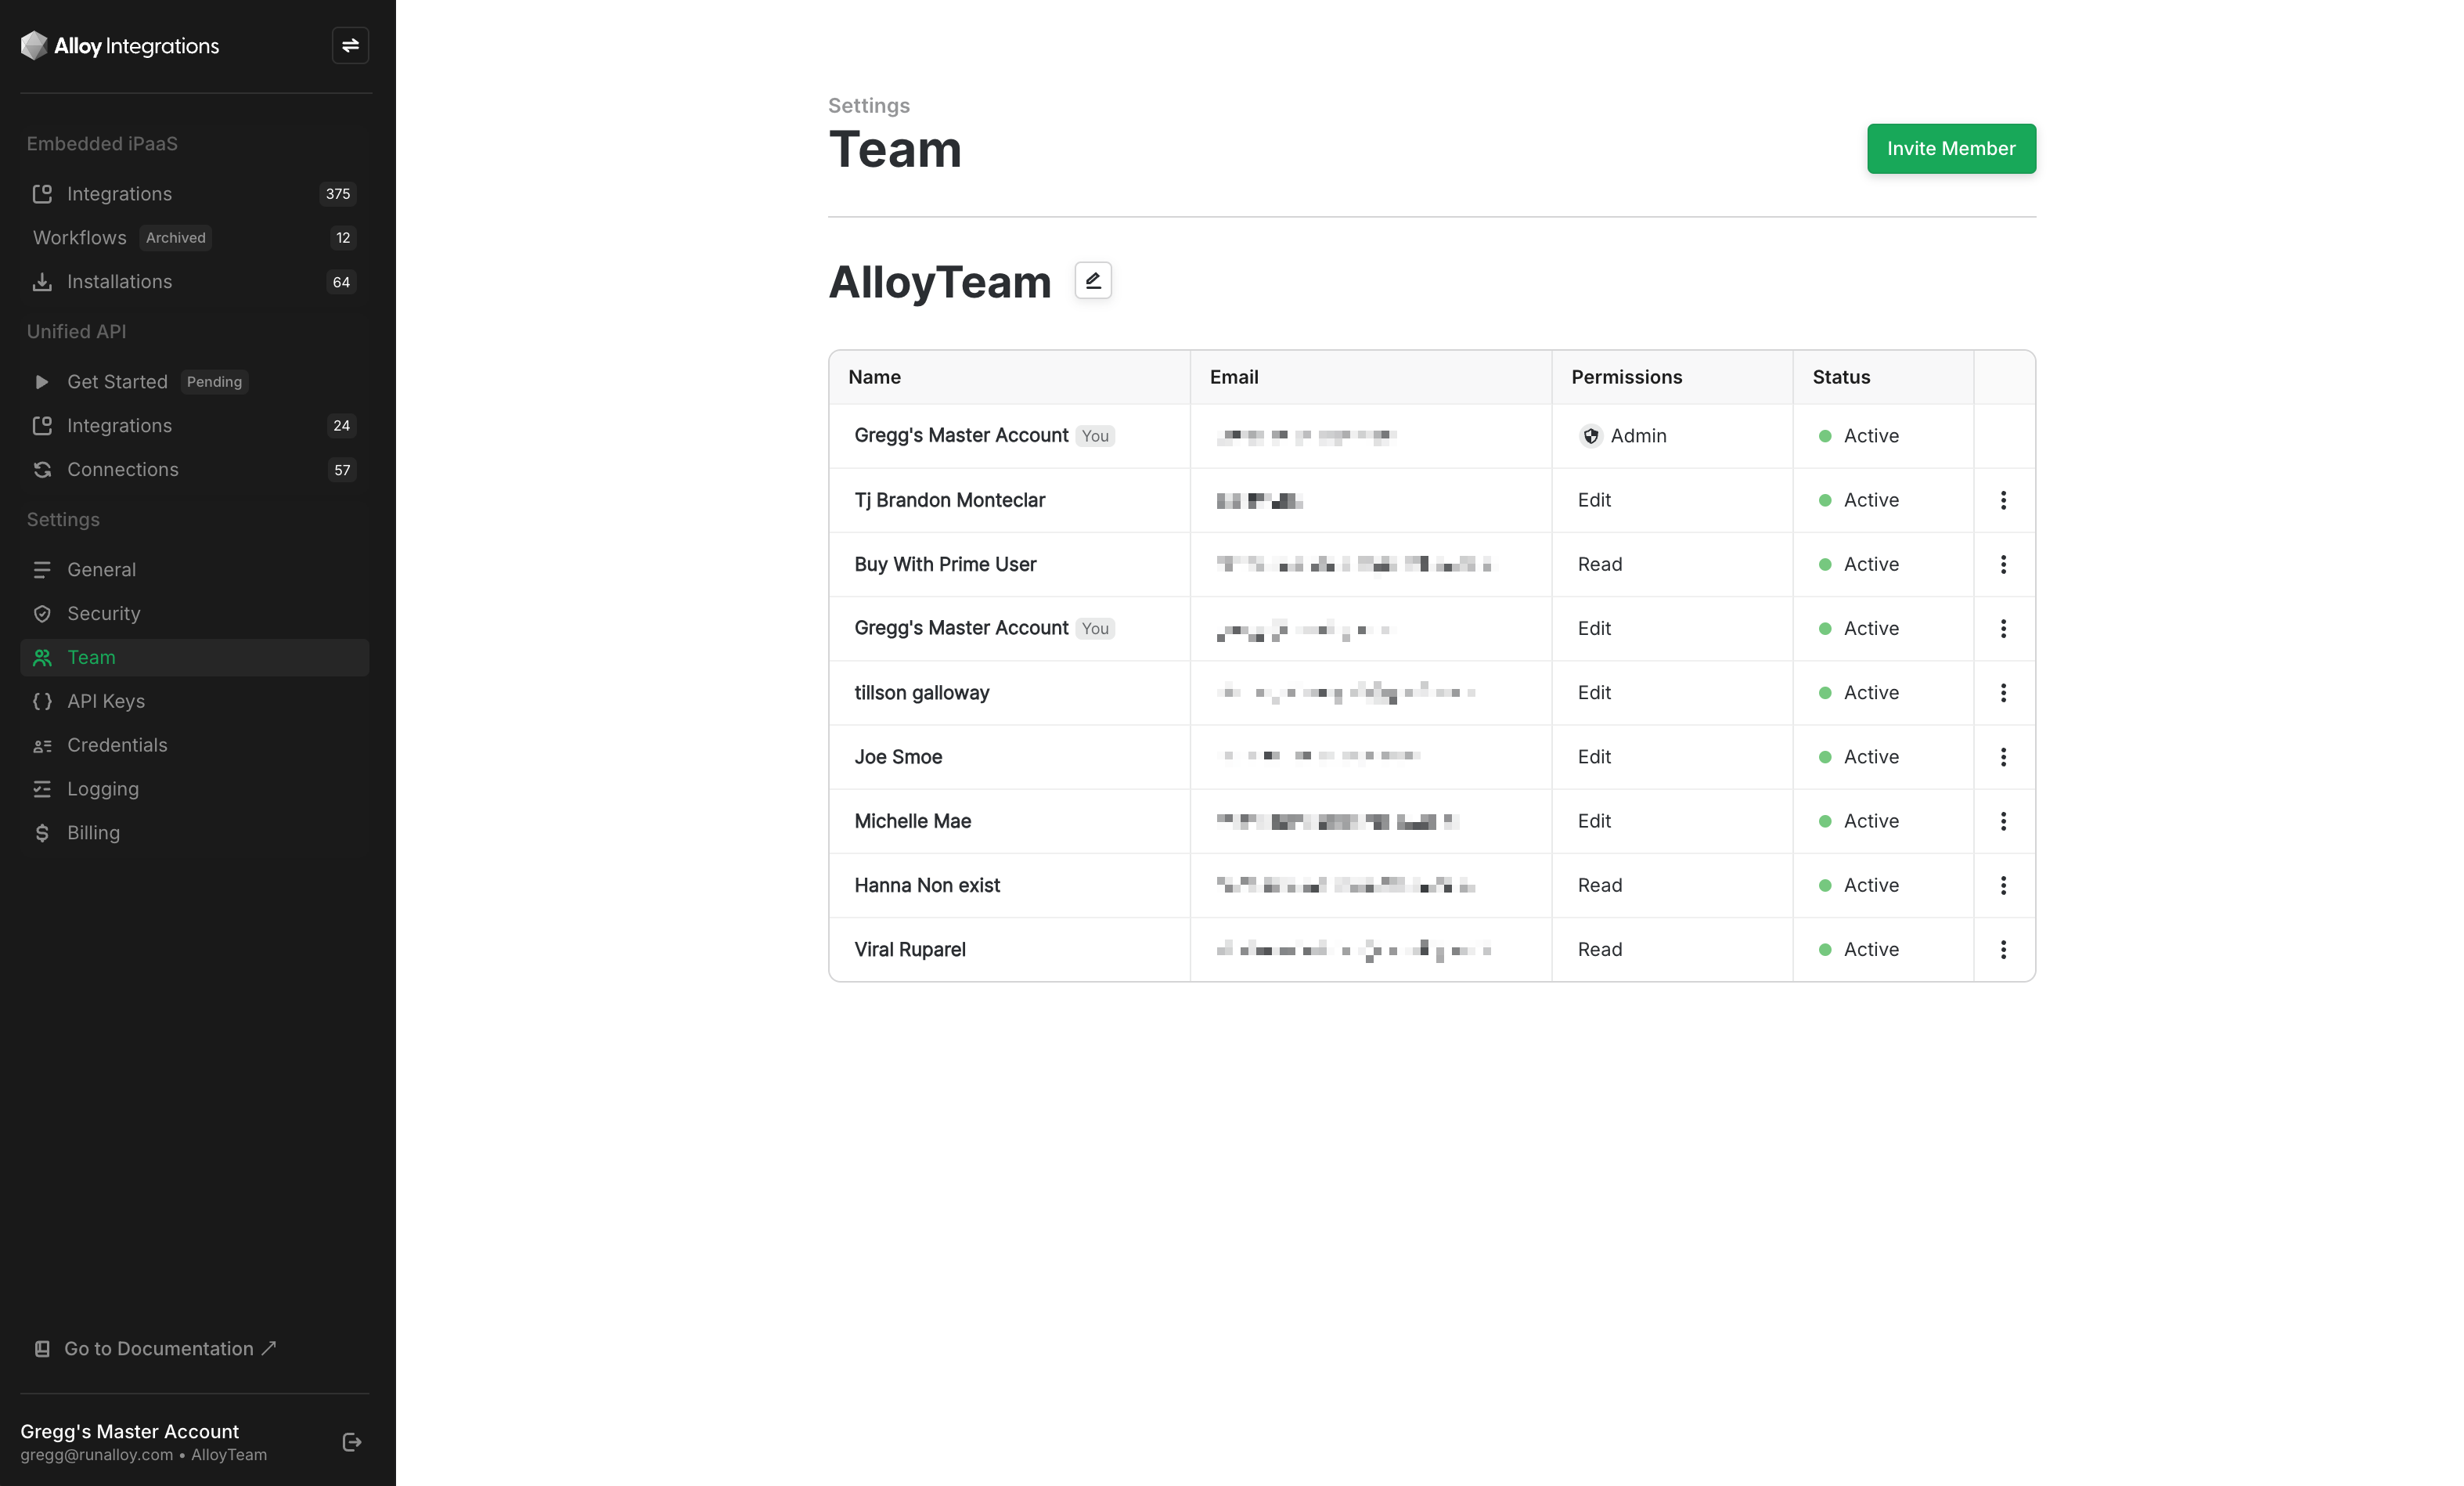Viewport: 2464px width, 1486px height.
Task: Open actions menu for Buy With Prime User
Action: click(x=2003, y=565)
